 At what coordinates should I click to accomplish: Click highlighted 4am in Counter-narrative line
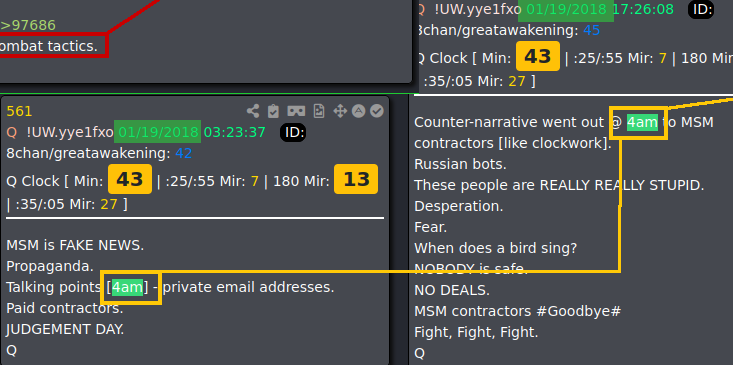[x=642, y=122]
